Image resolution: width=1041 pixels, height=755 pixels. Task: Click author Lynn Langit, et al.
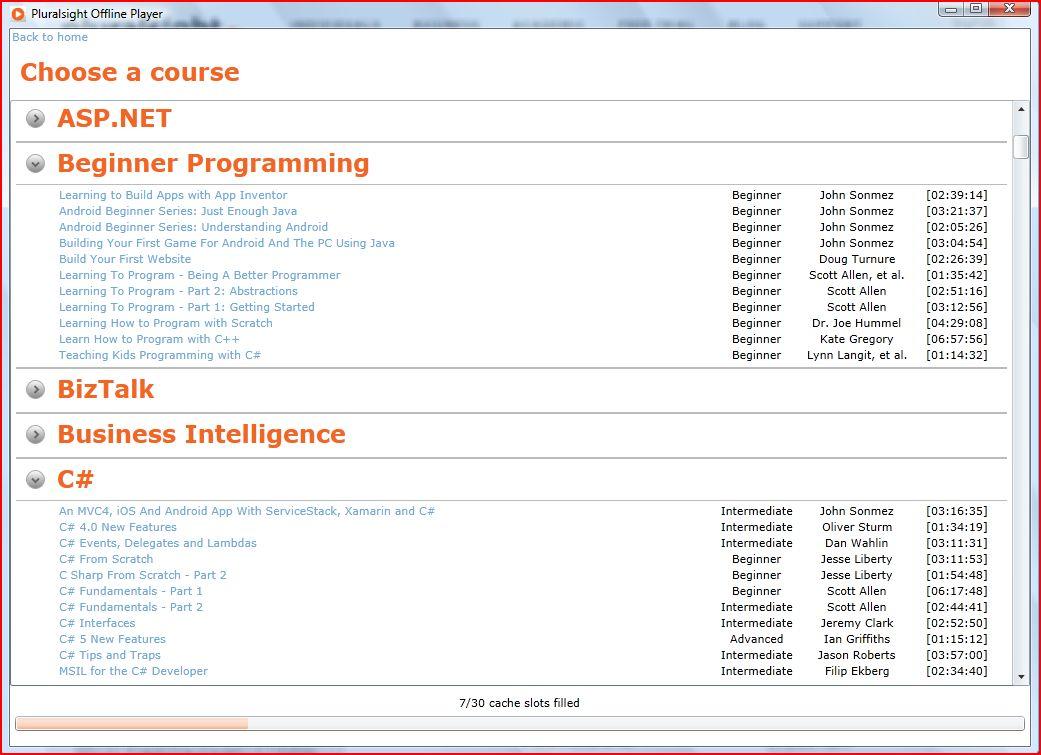coord(856,355)
